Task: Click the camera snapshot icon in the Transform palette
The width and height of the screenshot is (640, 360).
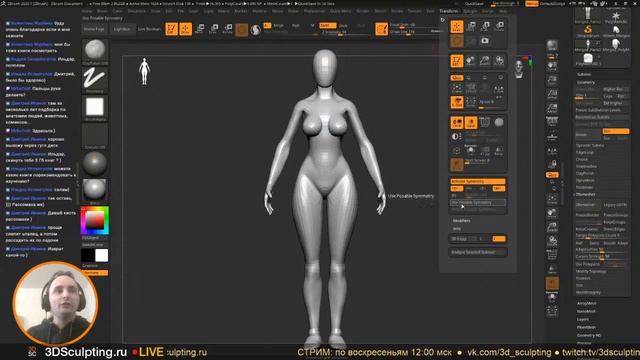Action: coord(485,41)
